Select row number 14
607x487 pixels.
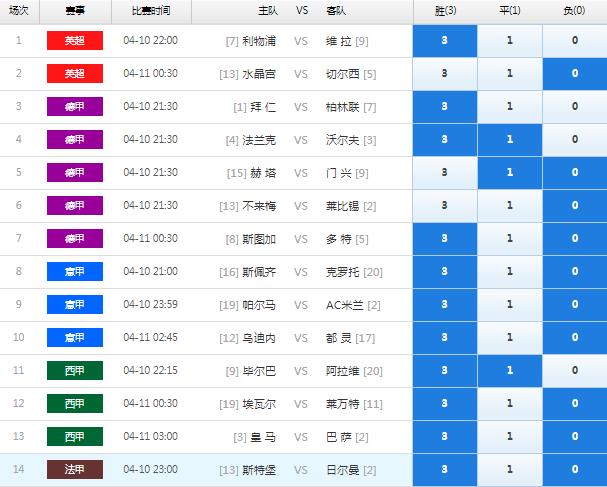pos(19,469)
